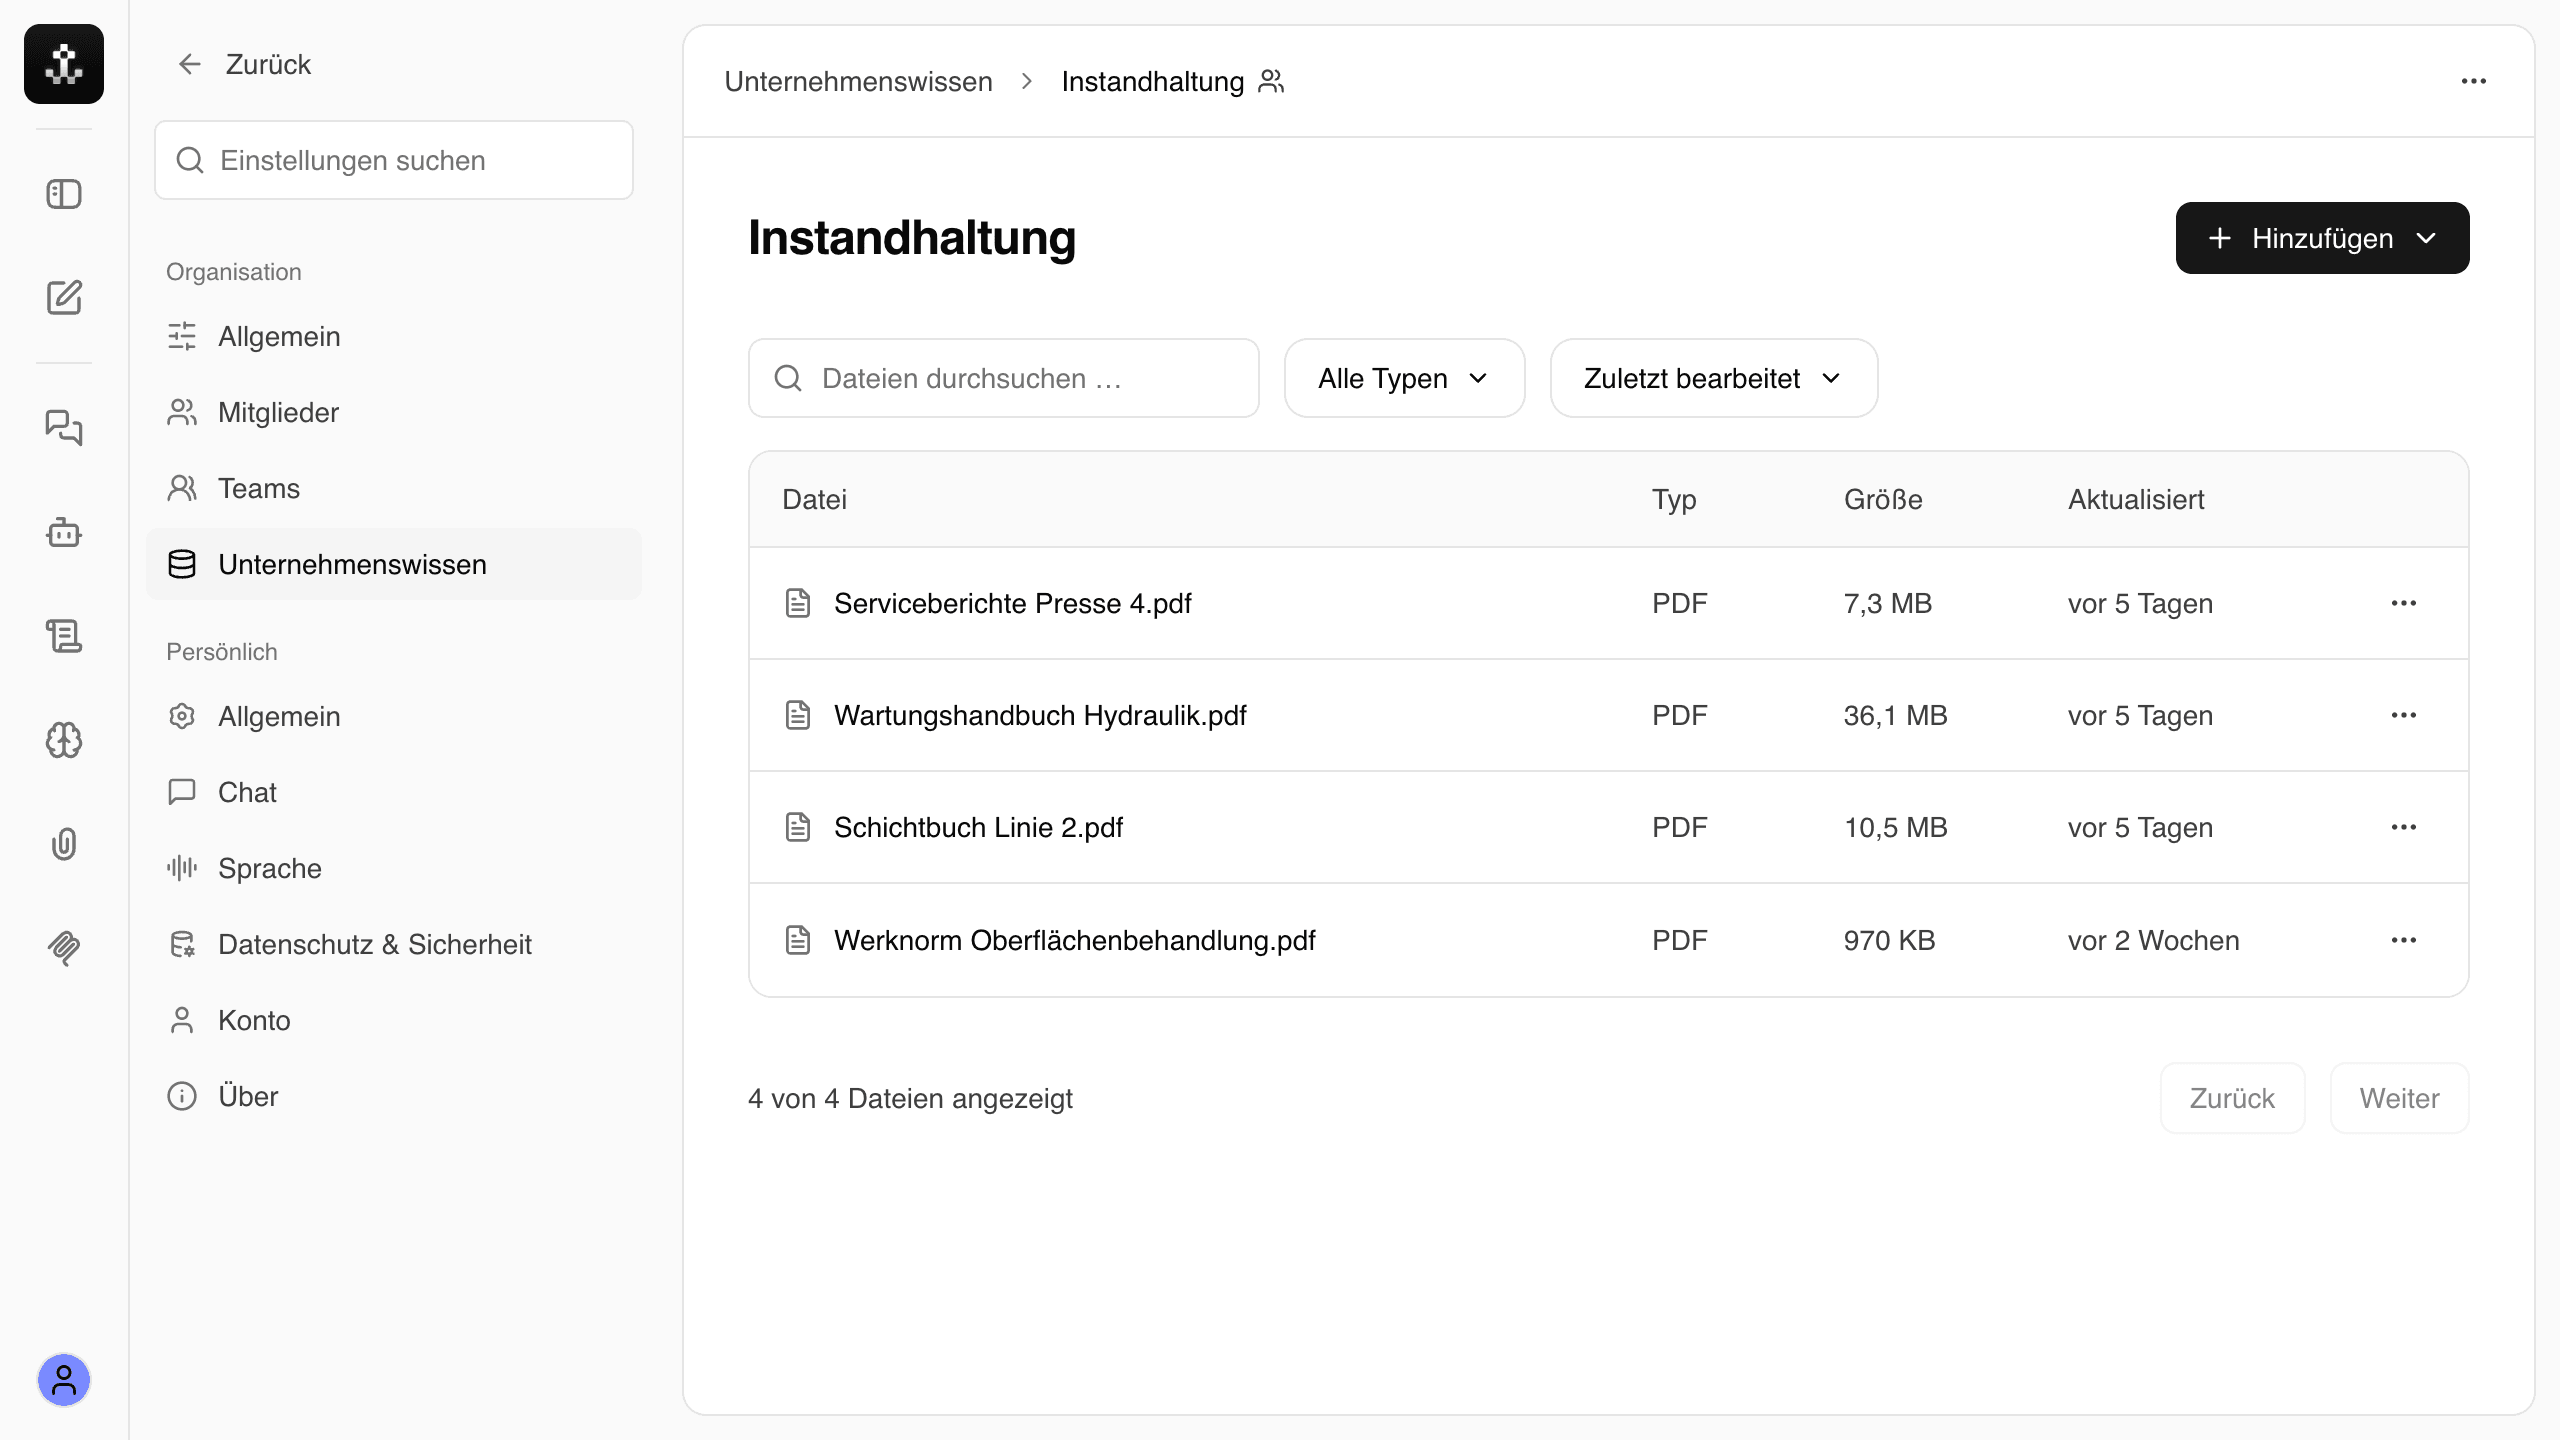The image size is (2560, 1440).
Task: Select Unternehmenswissen in the sidebar
Action: (394, 564)
